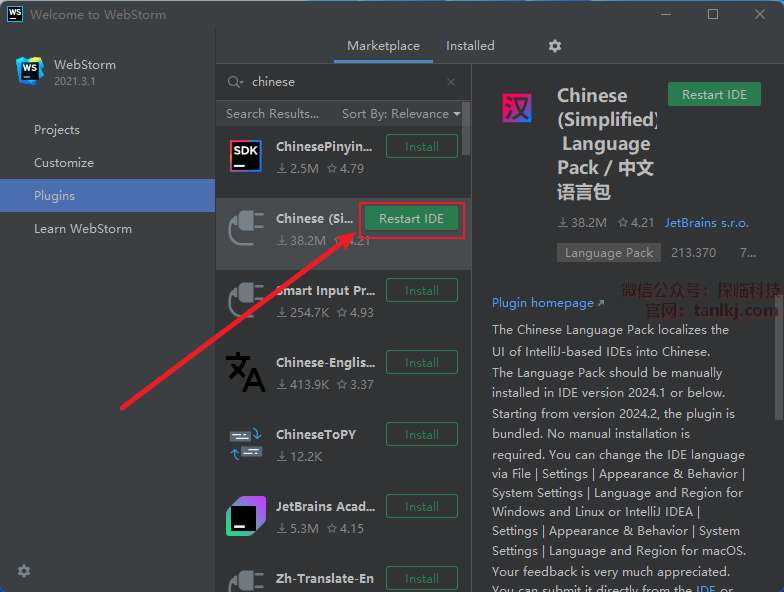Click the plugin list scrollbar
This screenshot has width=784, height=592.
pyautogui.click(x=466, y=129)
